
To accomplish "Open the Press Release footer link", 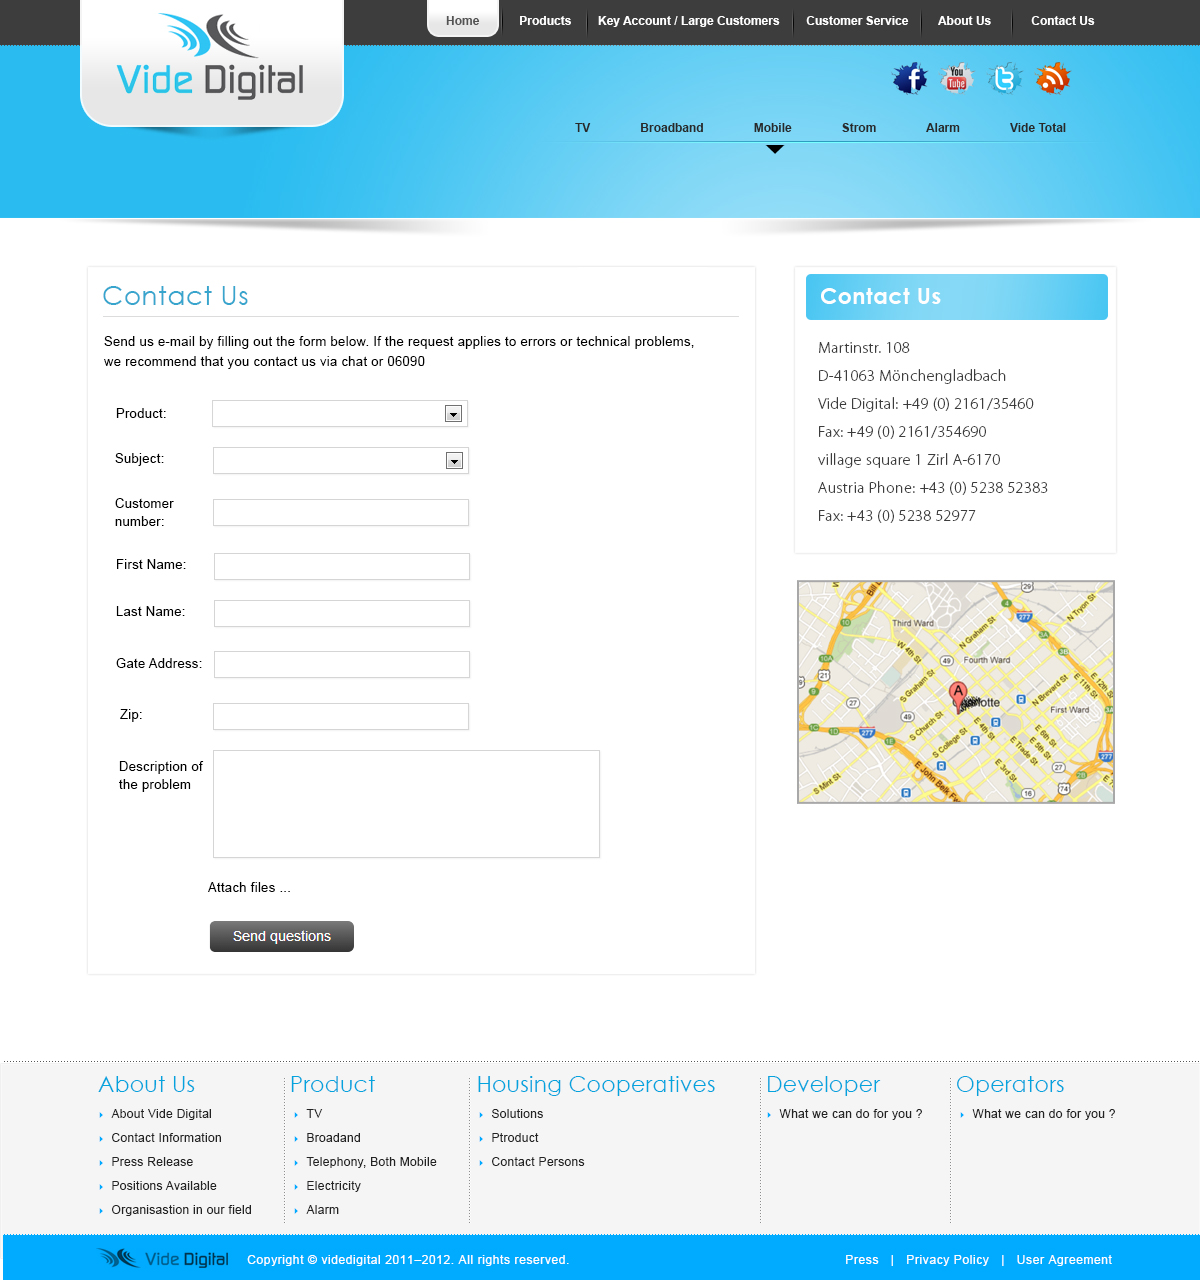I will pos(152,1162).
